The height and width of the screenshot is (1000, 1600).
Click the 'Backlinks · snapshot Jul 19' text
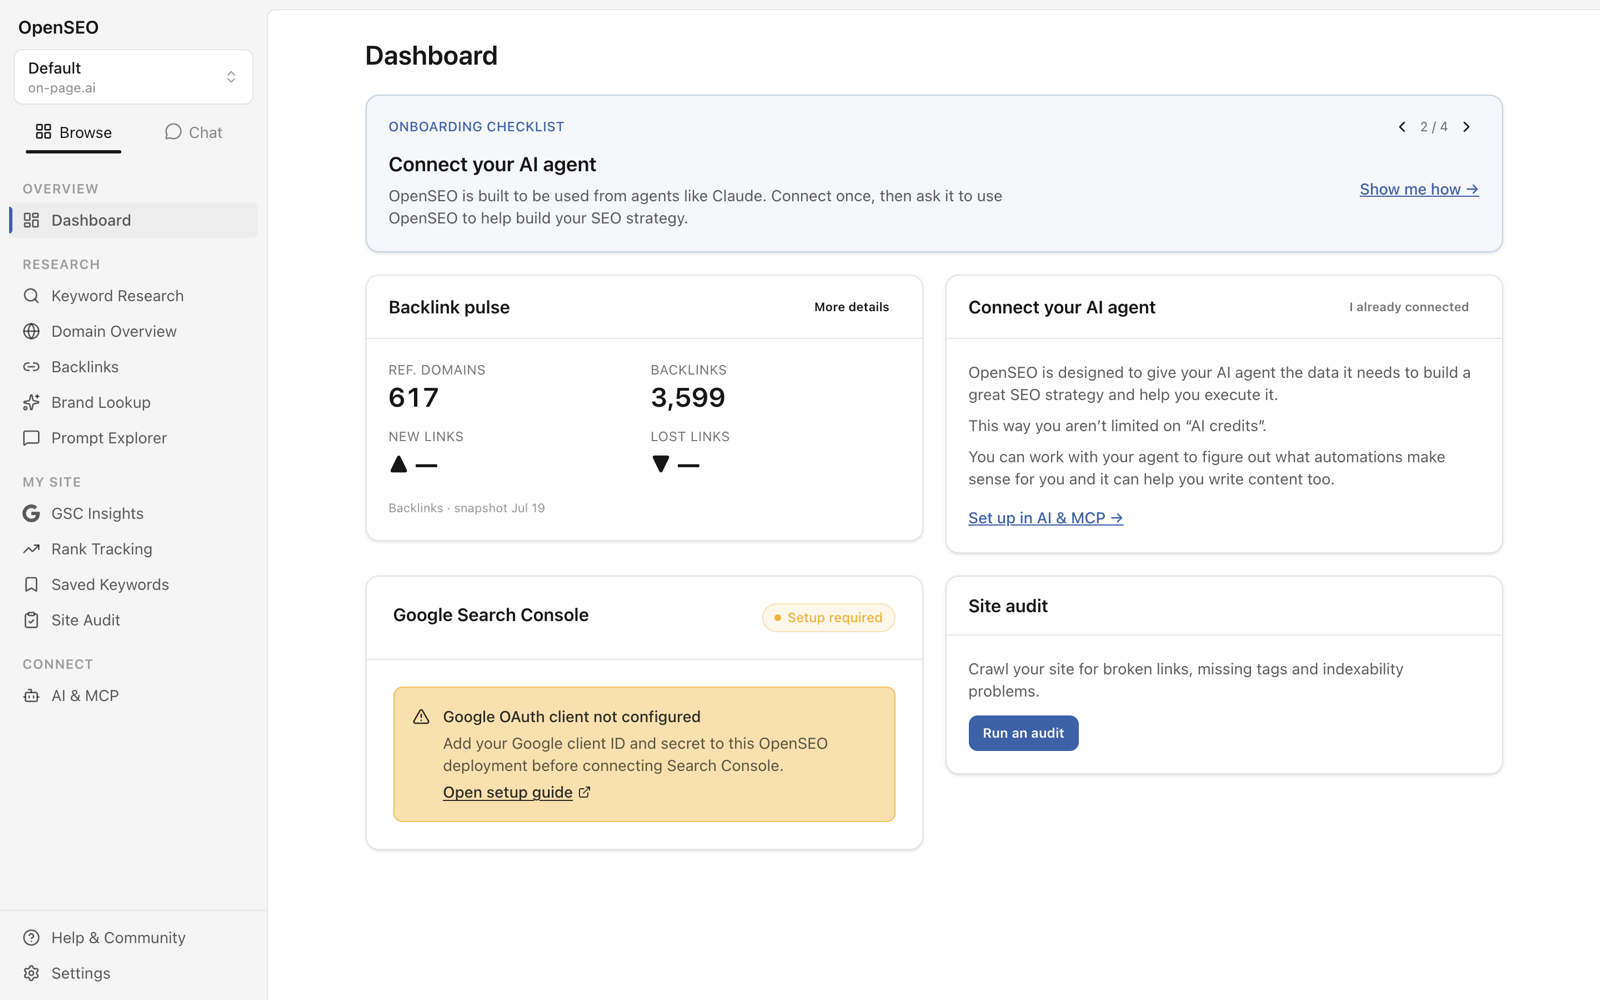click(x=467, y=508)
